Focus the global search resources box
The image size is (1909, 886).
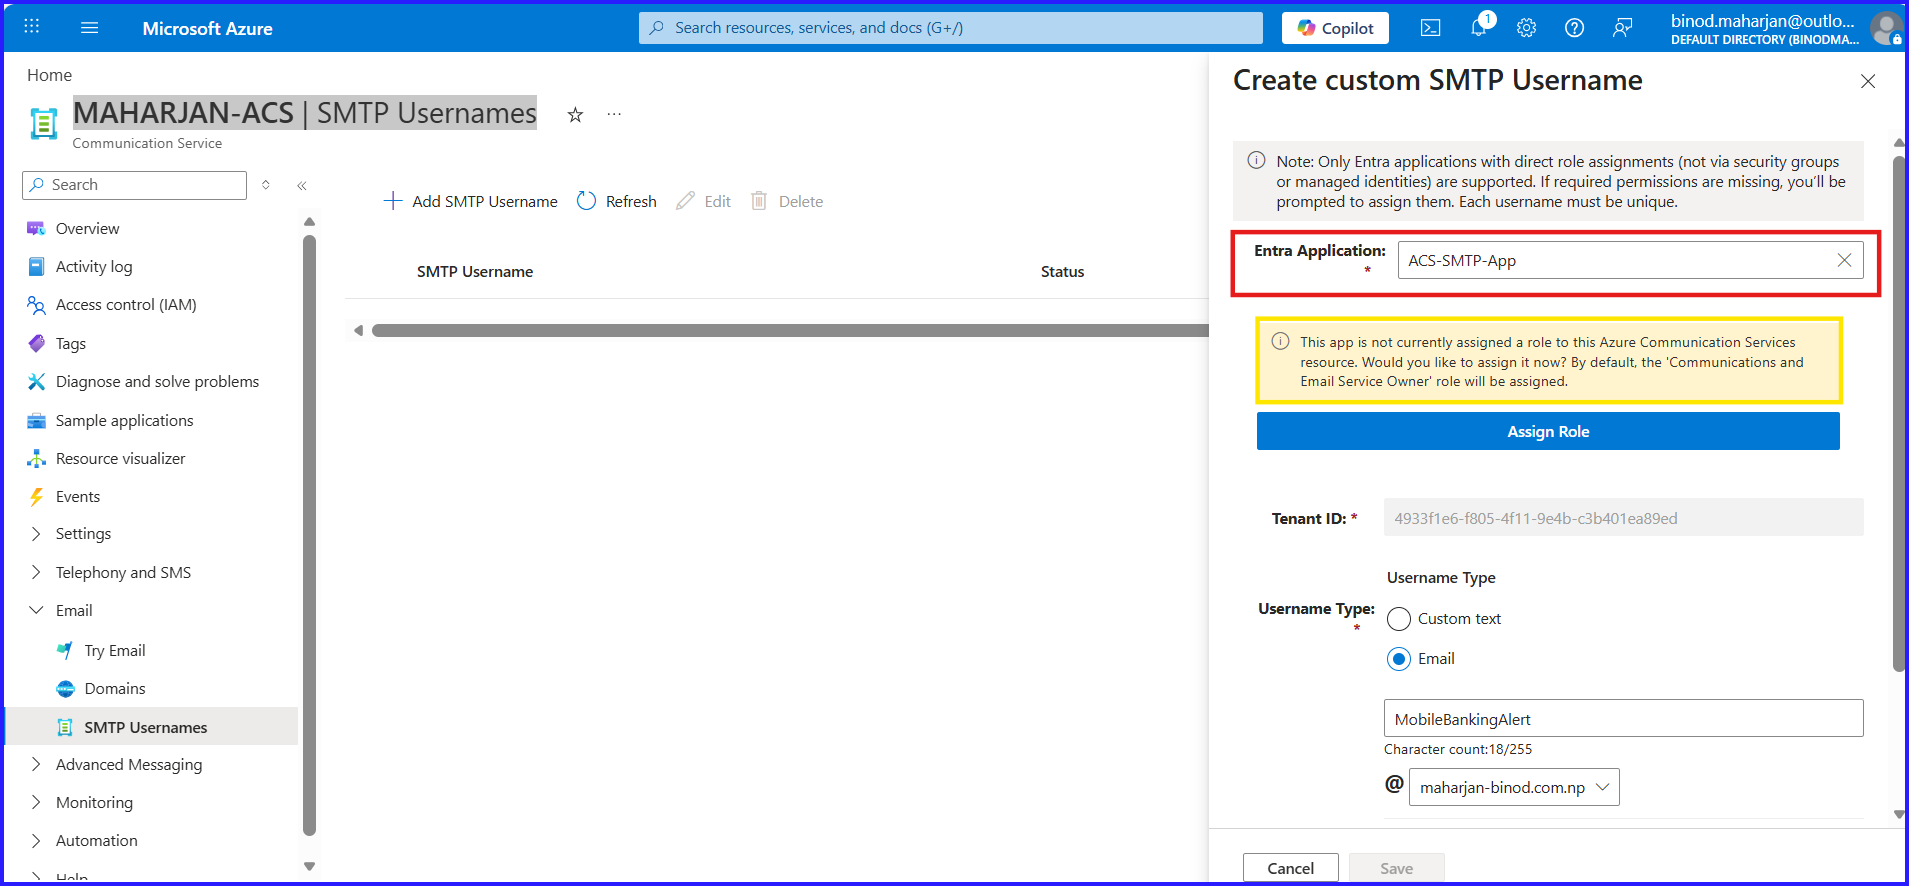pyautogui.click(x=950, y=28)
